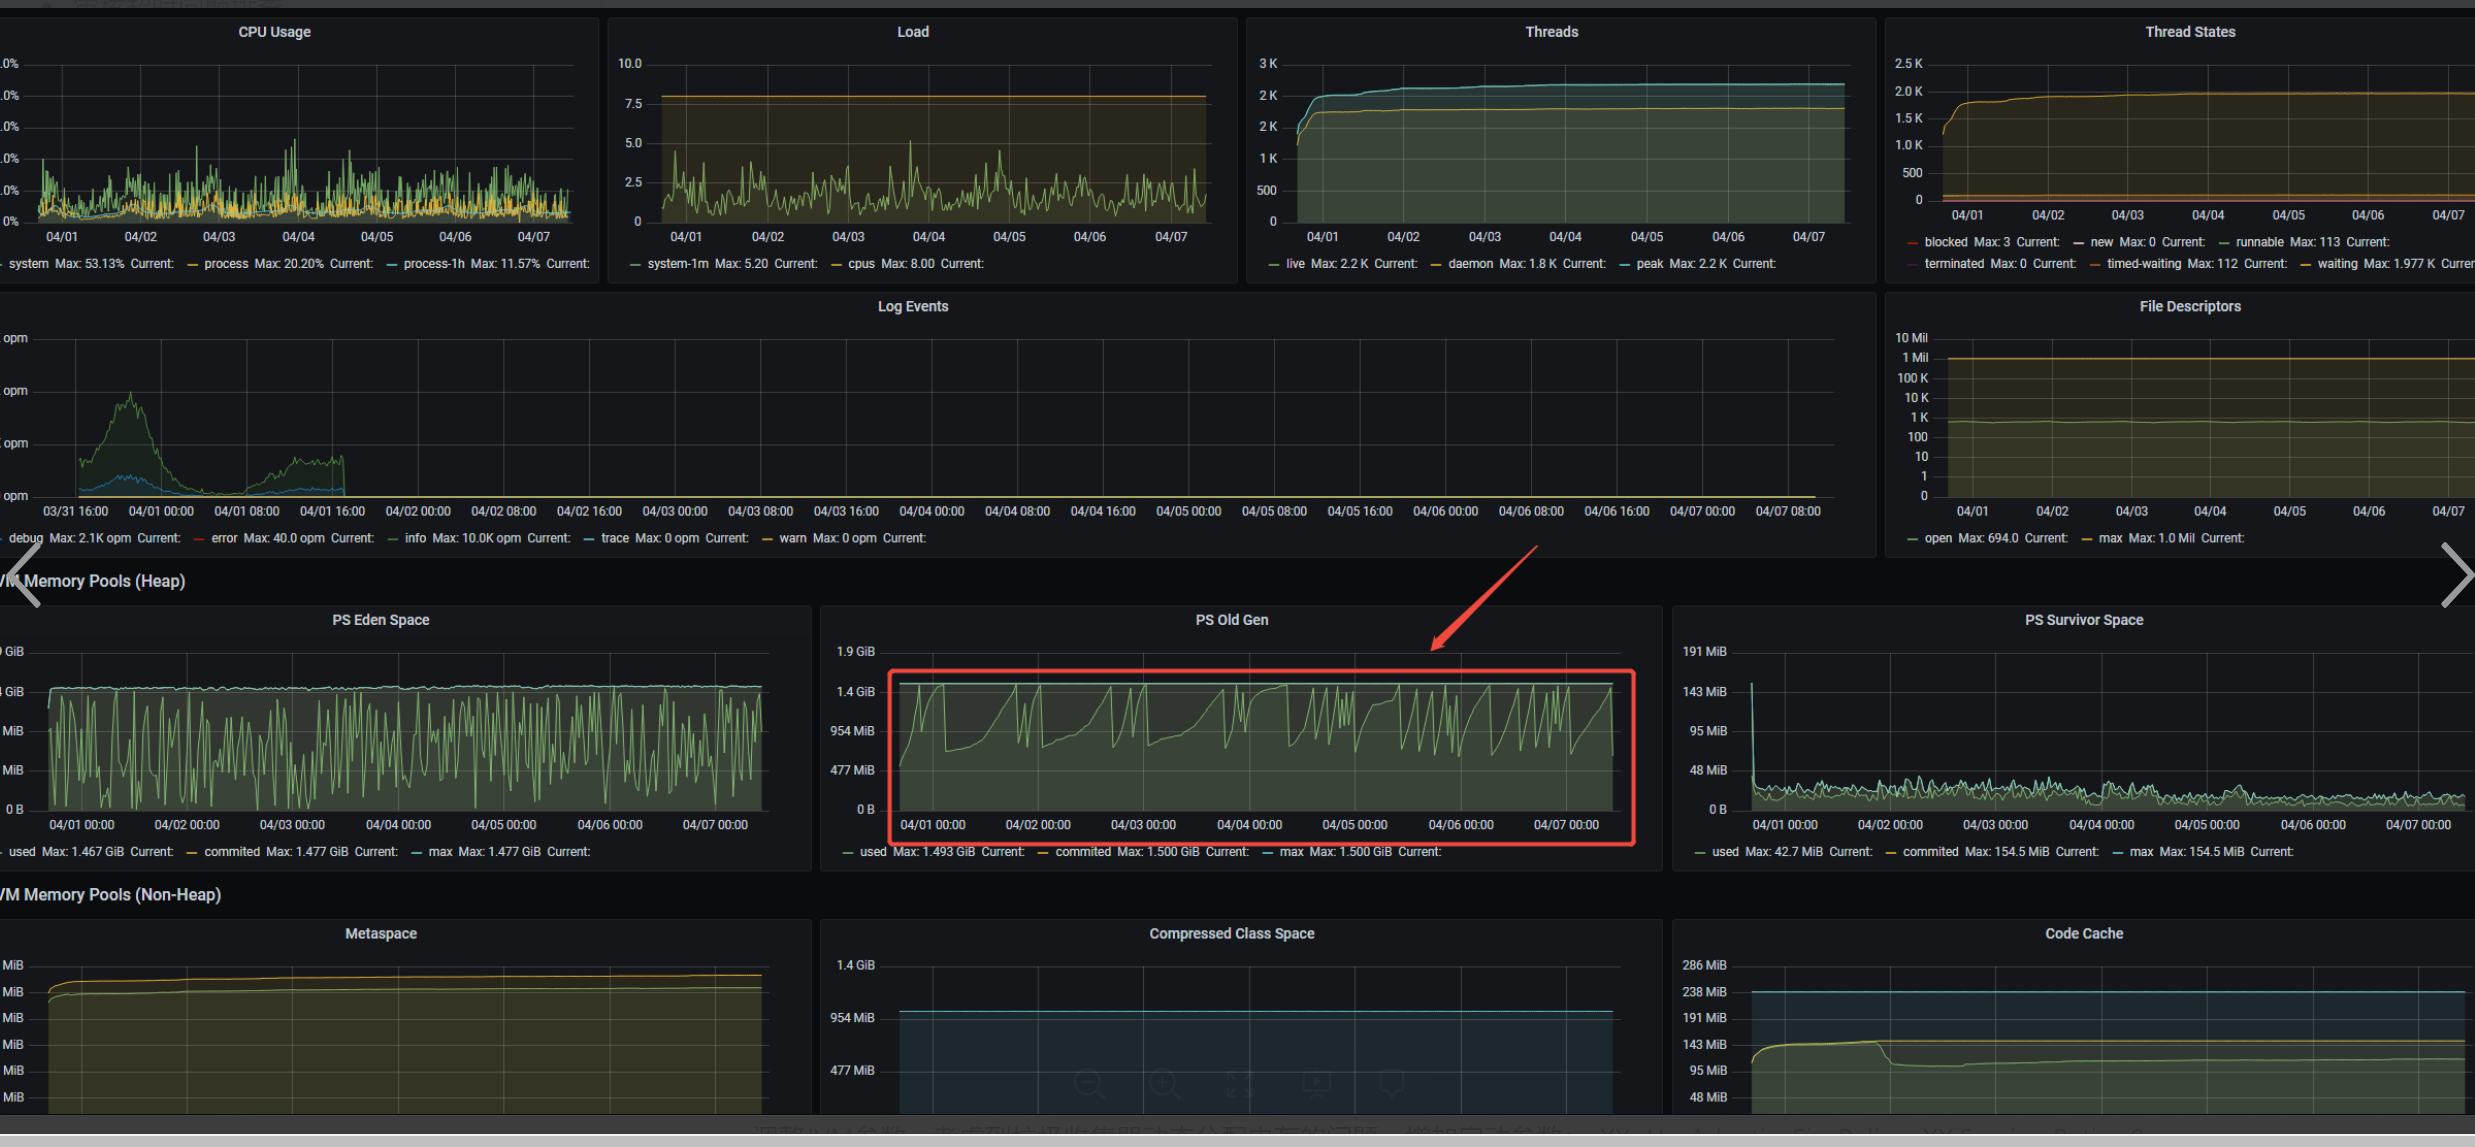
Task: Go to previous image with left arrow
Action: tap(22, 574)
